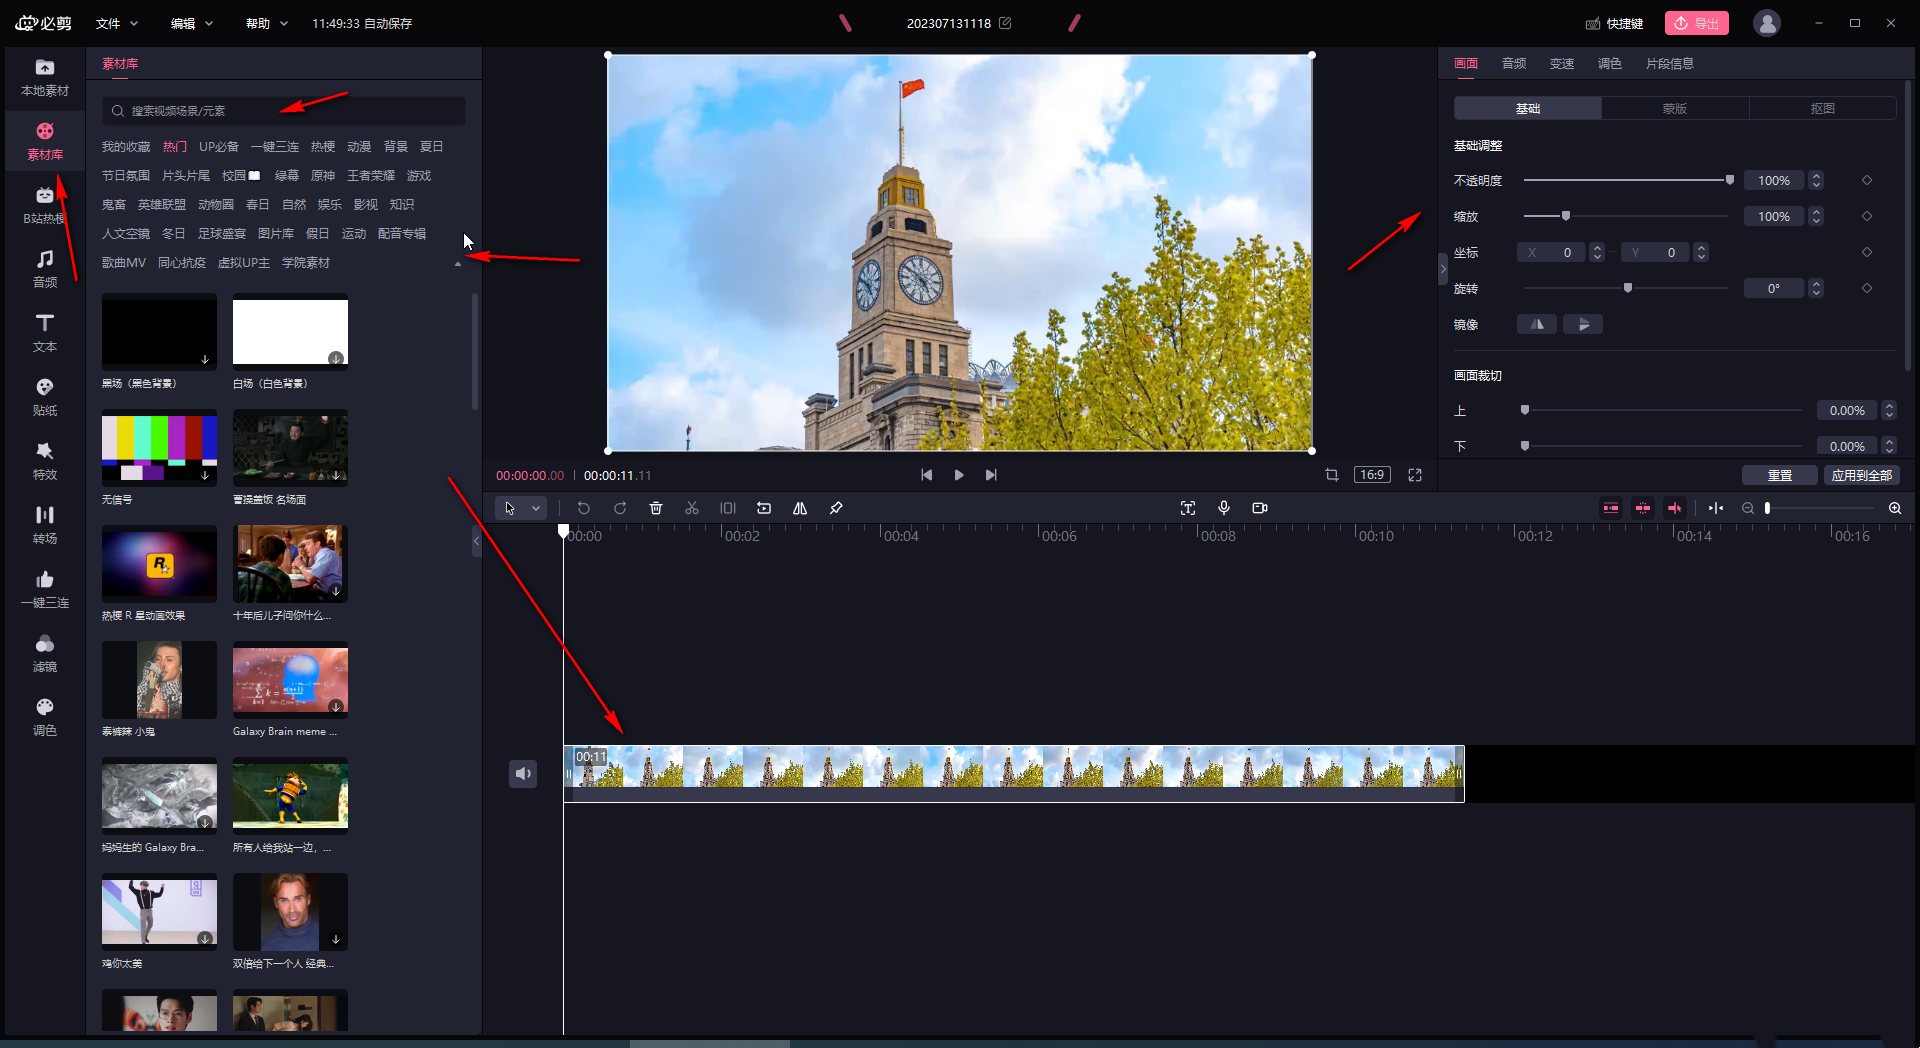Toggle the opacity keyframe diamond
1920x1048 pixels.
1867,180
